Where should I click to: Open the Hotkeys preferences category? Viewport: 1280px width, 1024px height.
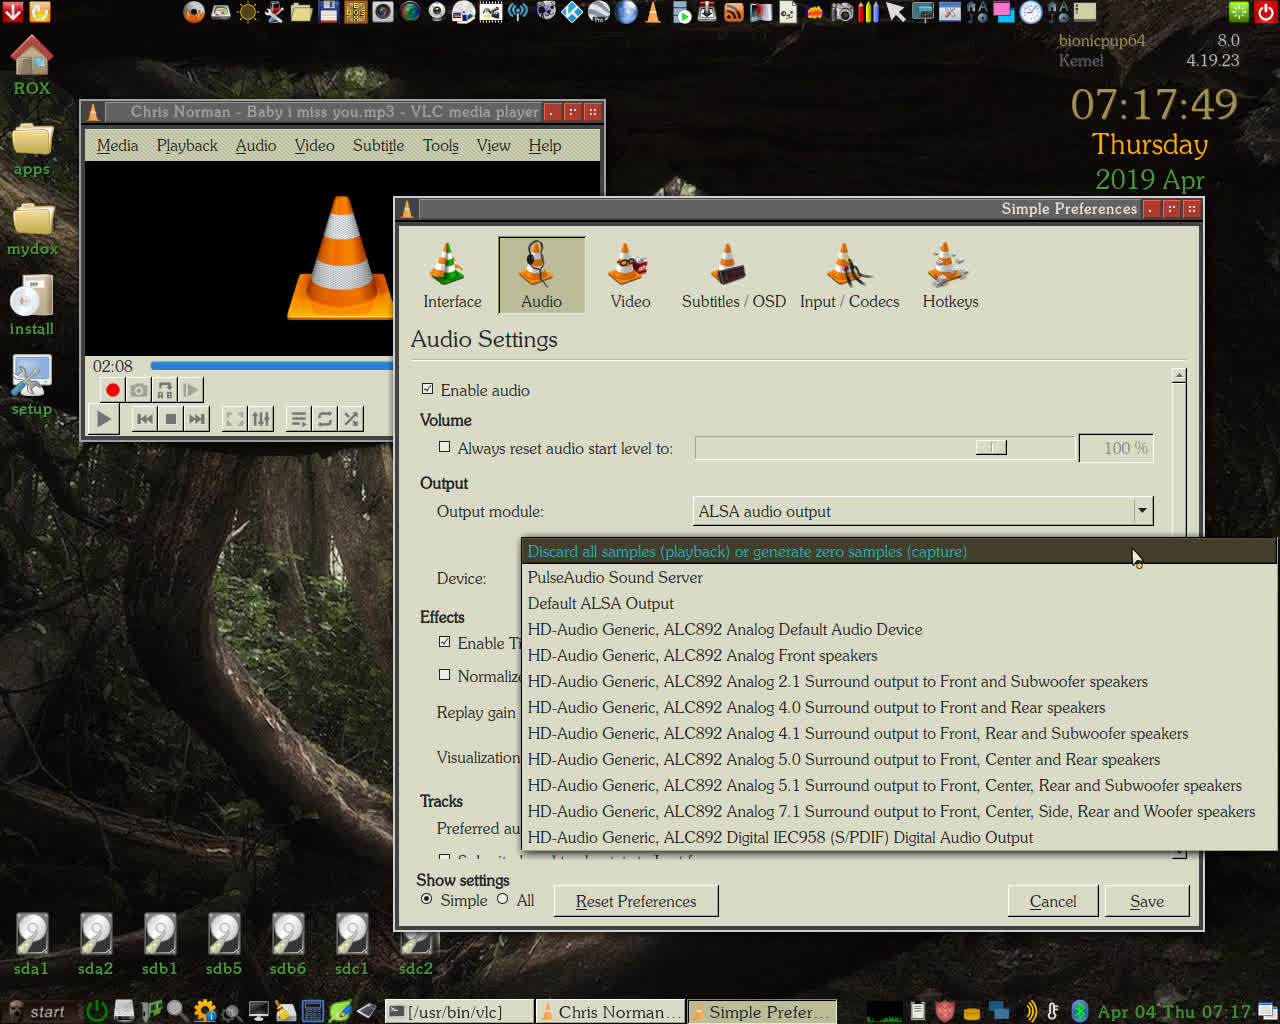(x=950, y=276)
